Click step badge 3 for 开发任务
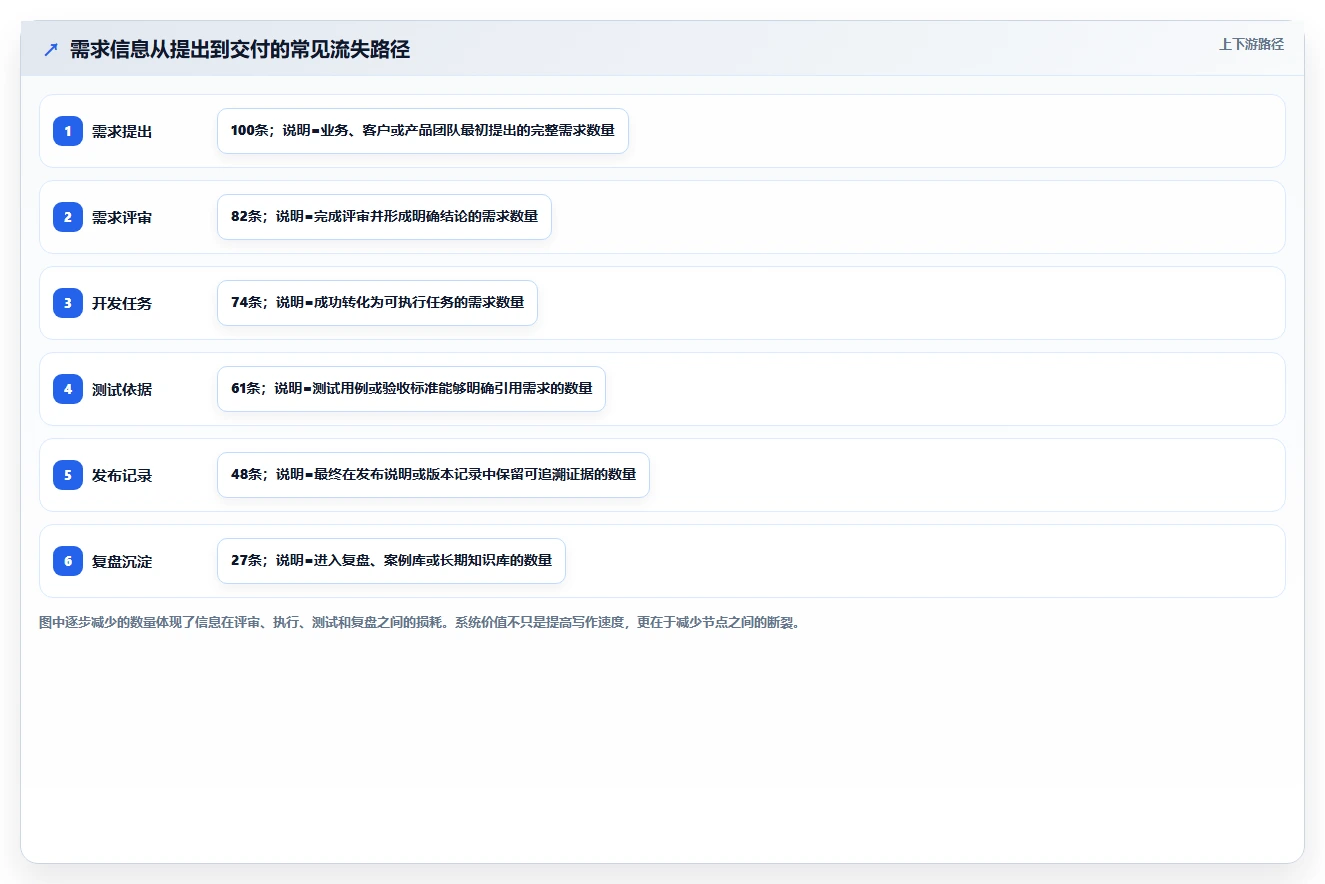This screenshot has width=1325, height=884. 68,303
